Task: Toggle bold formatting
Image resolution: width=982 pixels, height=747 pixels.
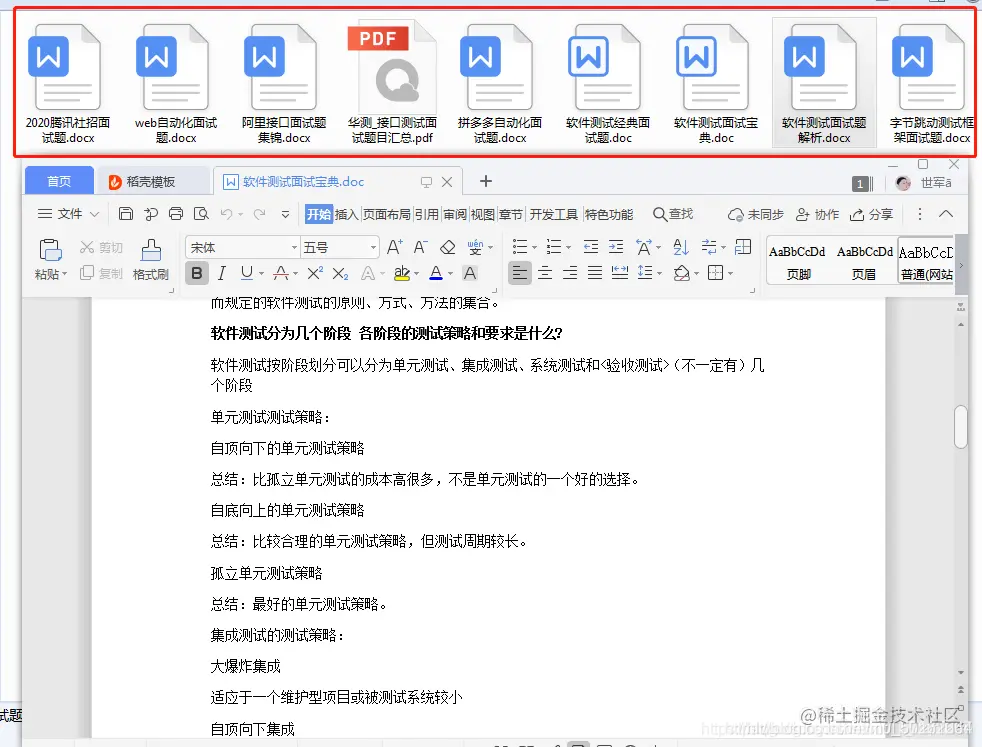Action: click(196, 272)
